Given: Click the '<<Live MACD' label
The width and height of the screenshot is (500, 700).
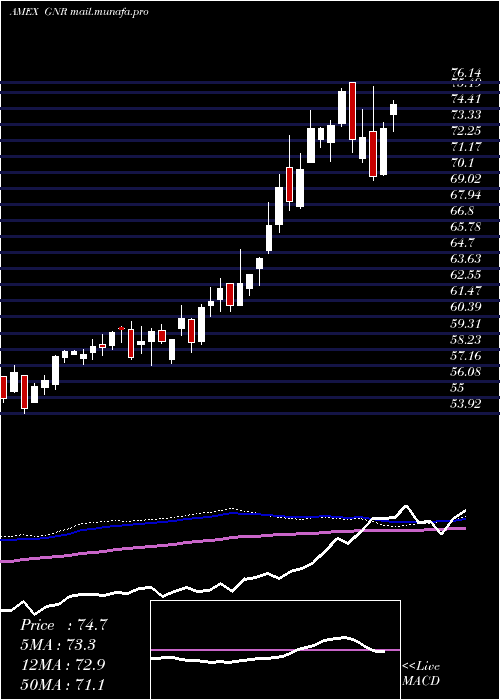Looking at the screenshot, I should 421,673.
